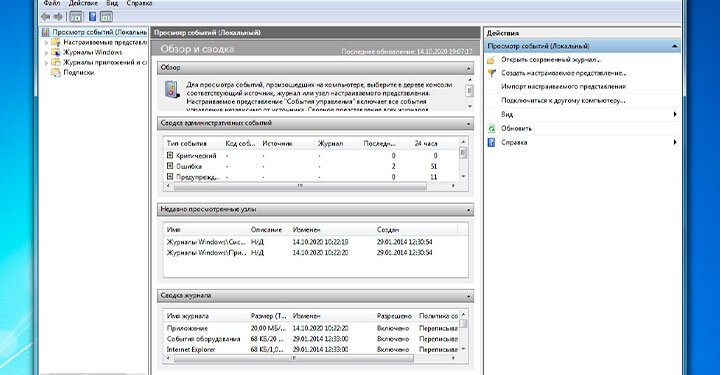Open the Вид menu in menu bar
720x375 pixels.
112,3
